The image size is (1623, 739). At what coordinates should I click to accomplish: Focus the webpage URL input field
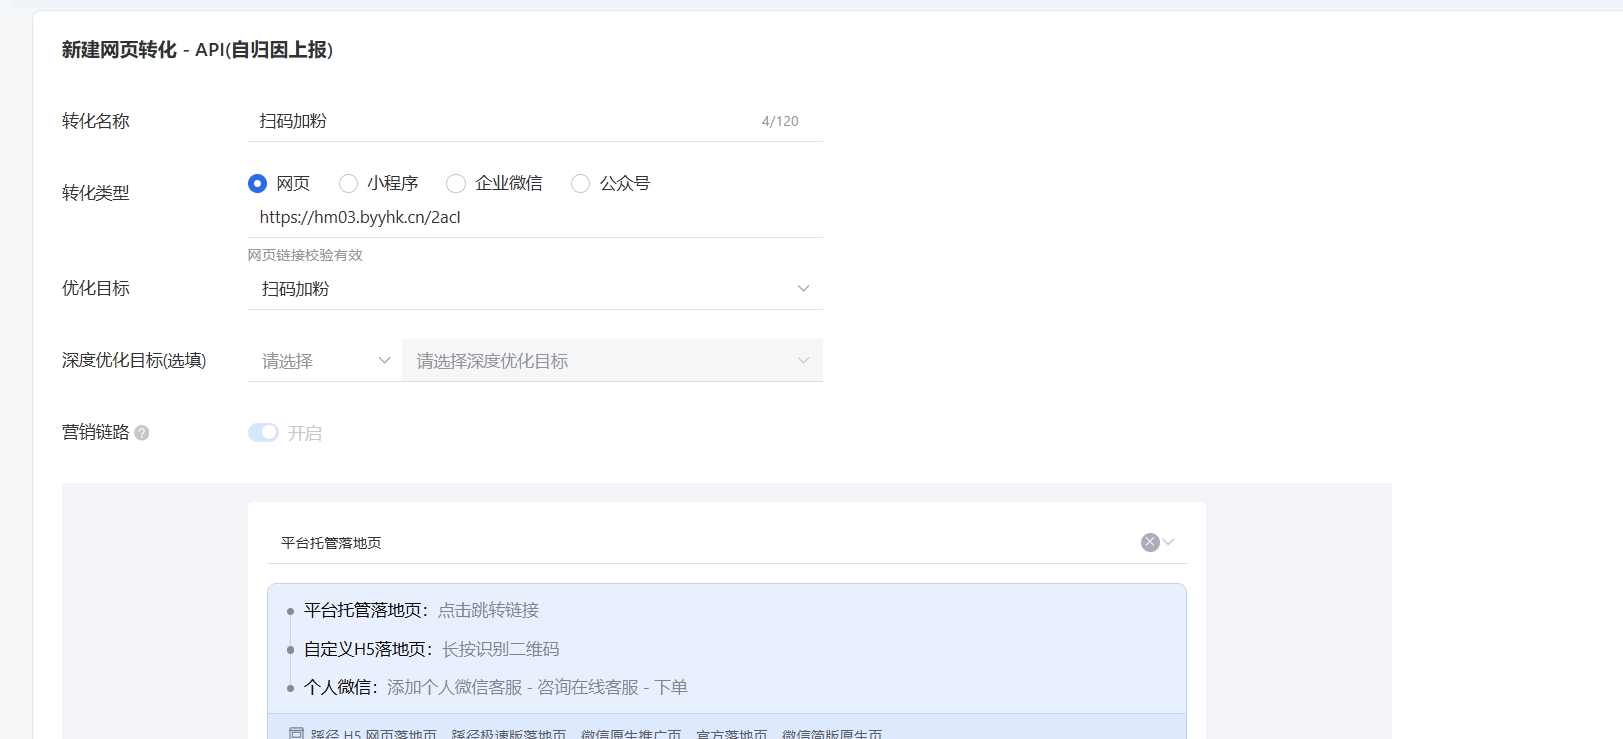coord(535,217)
